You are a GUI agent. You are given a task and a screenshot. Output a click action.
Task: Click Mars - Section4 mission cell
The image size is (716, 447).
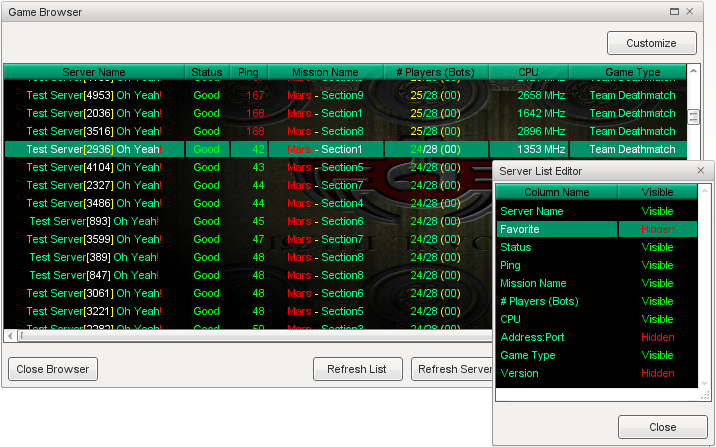[326, 203]
